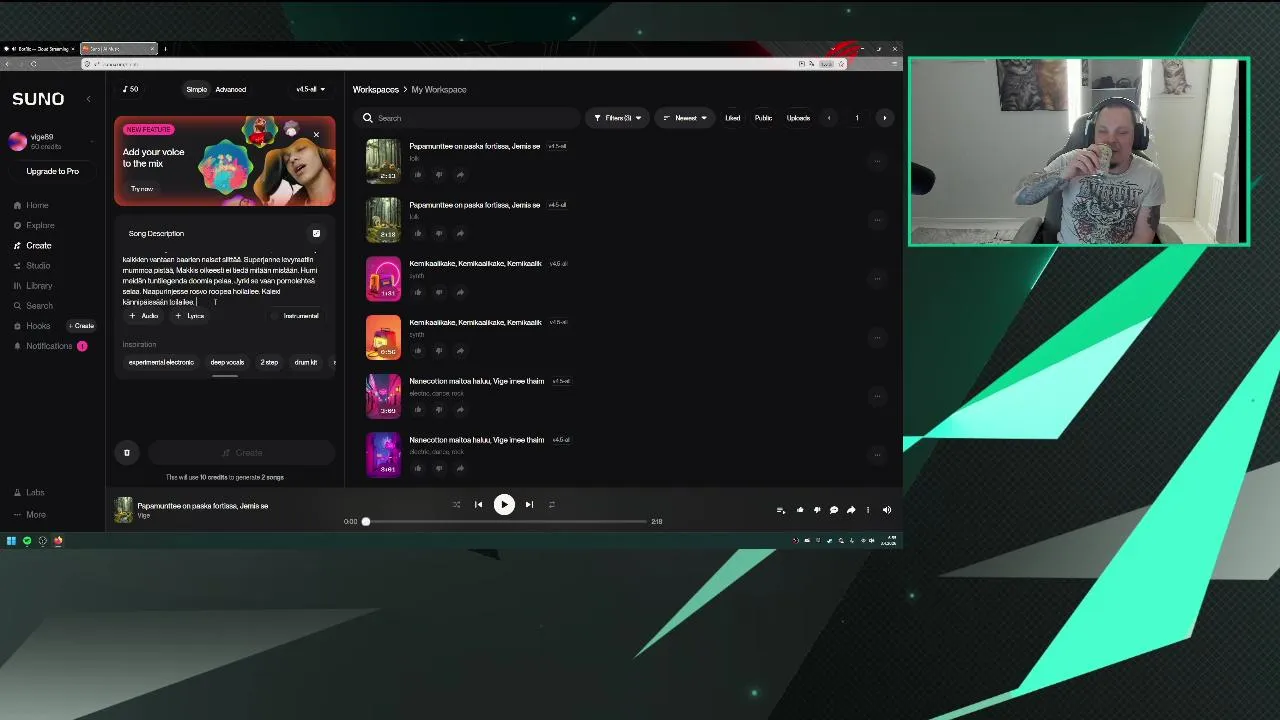Screen dimensions: 1280x720
Task: Click the large Create song button
Action: (x=241, y=453)
